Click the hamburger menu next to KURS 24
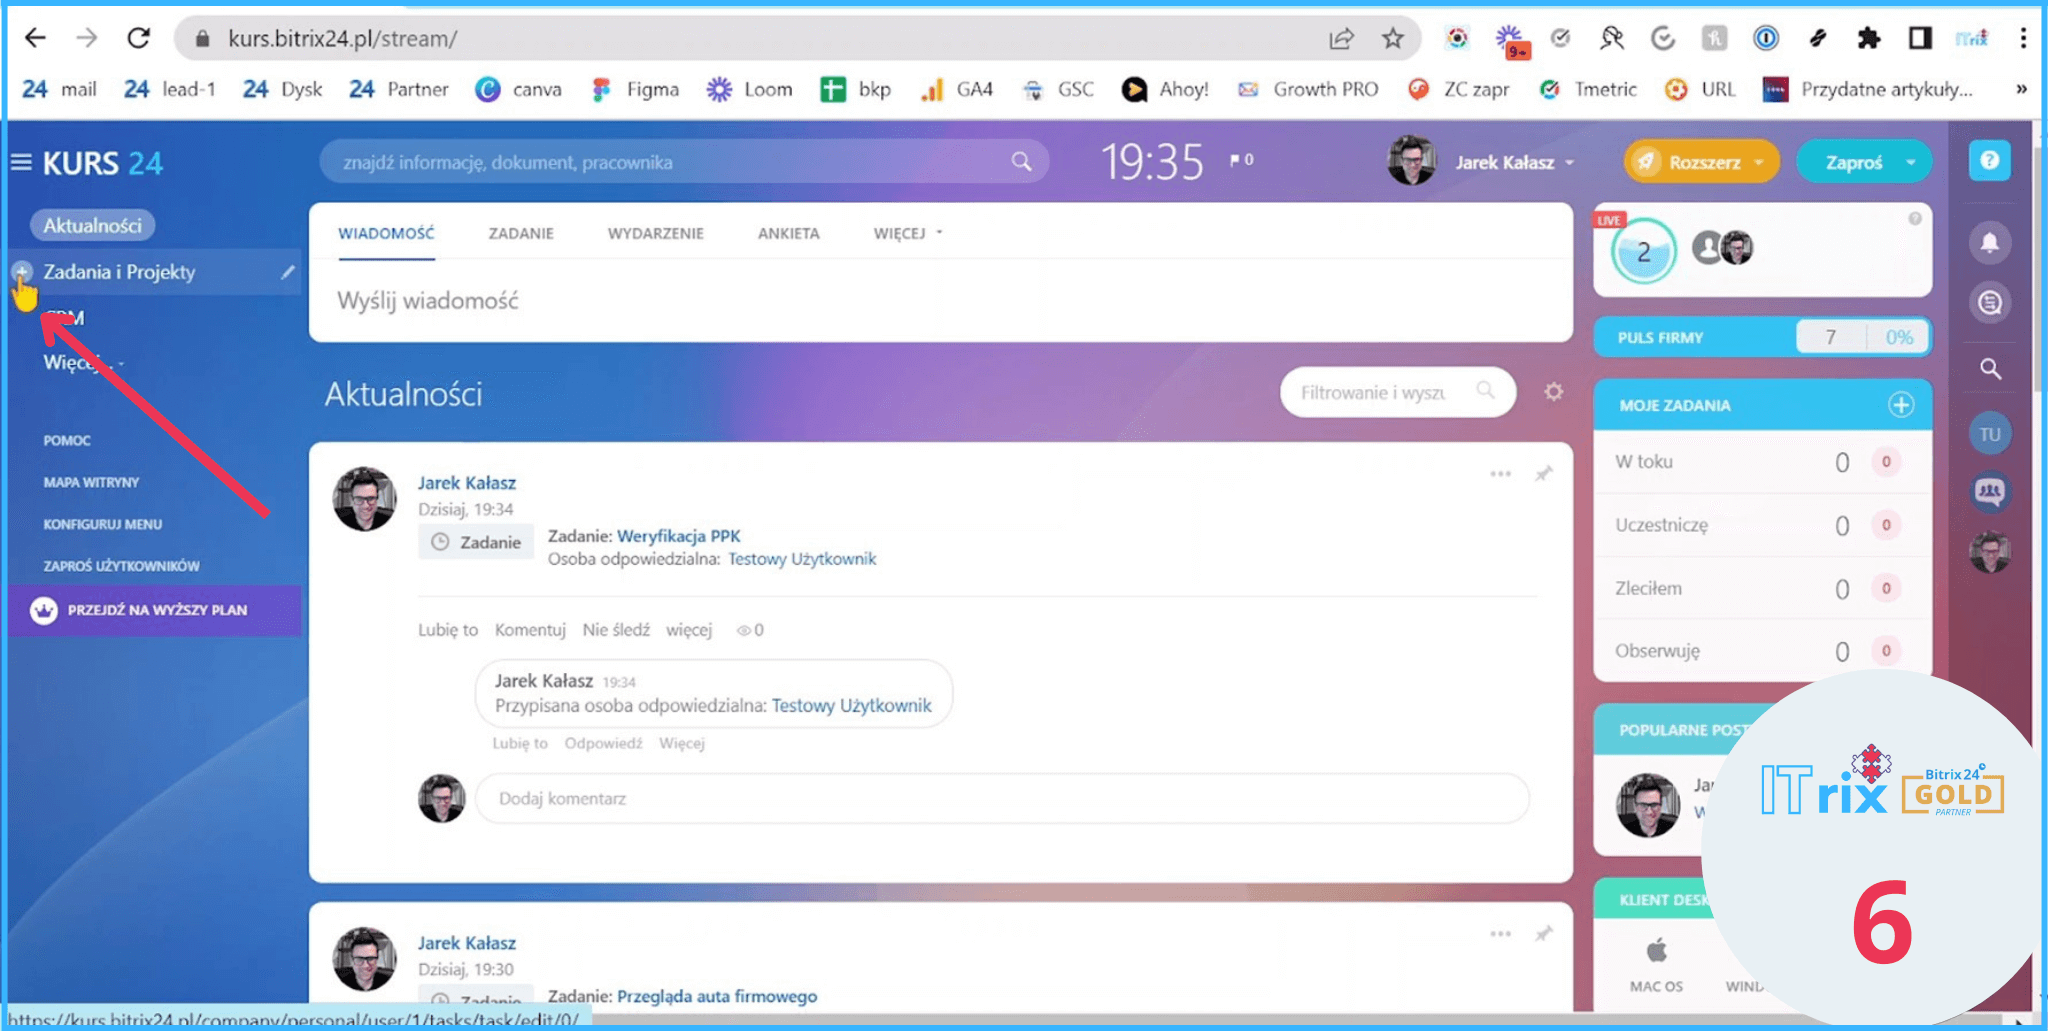 coord(21,162)
